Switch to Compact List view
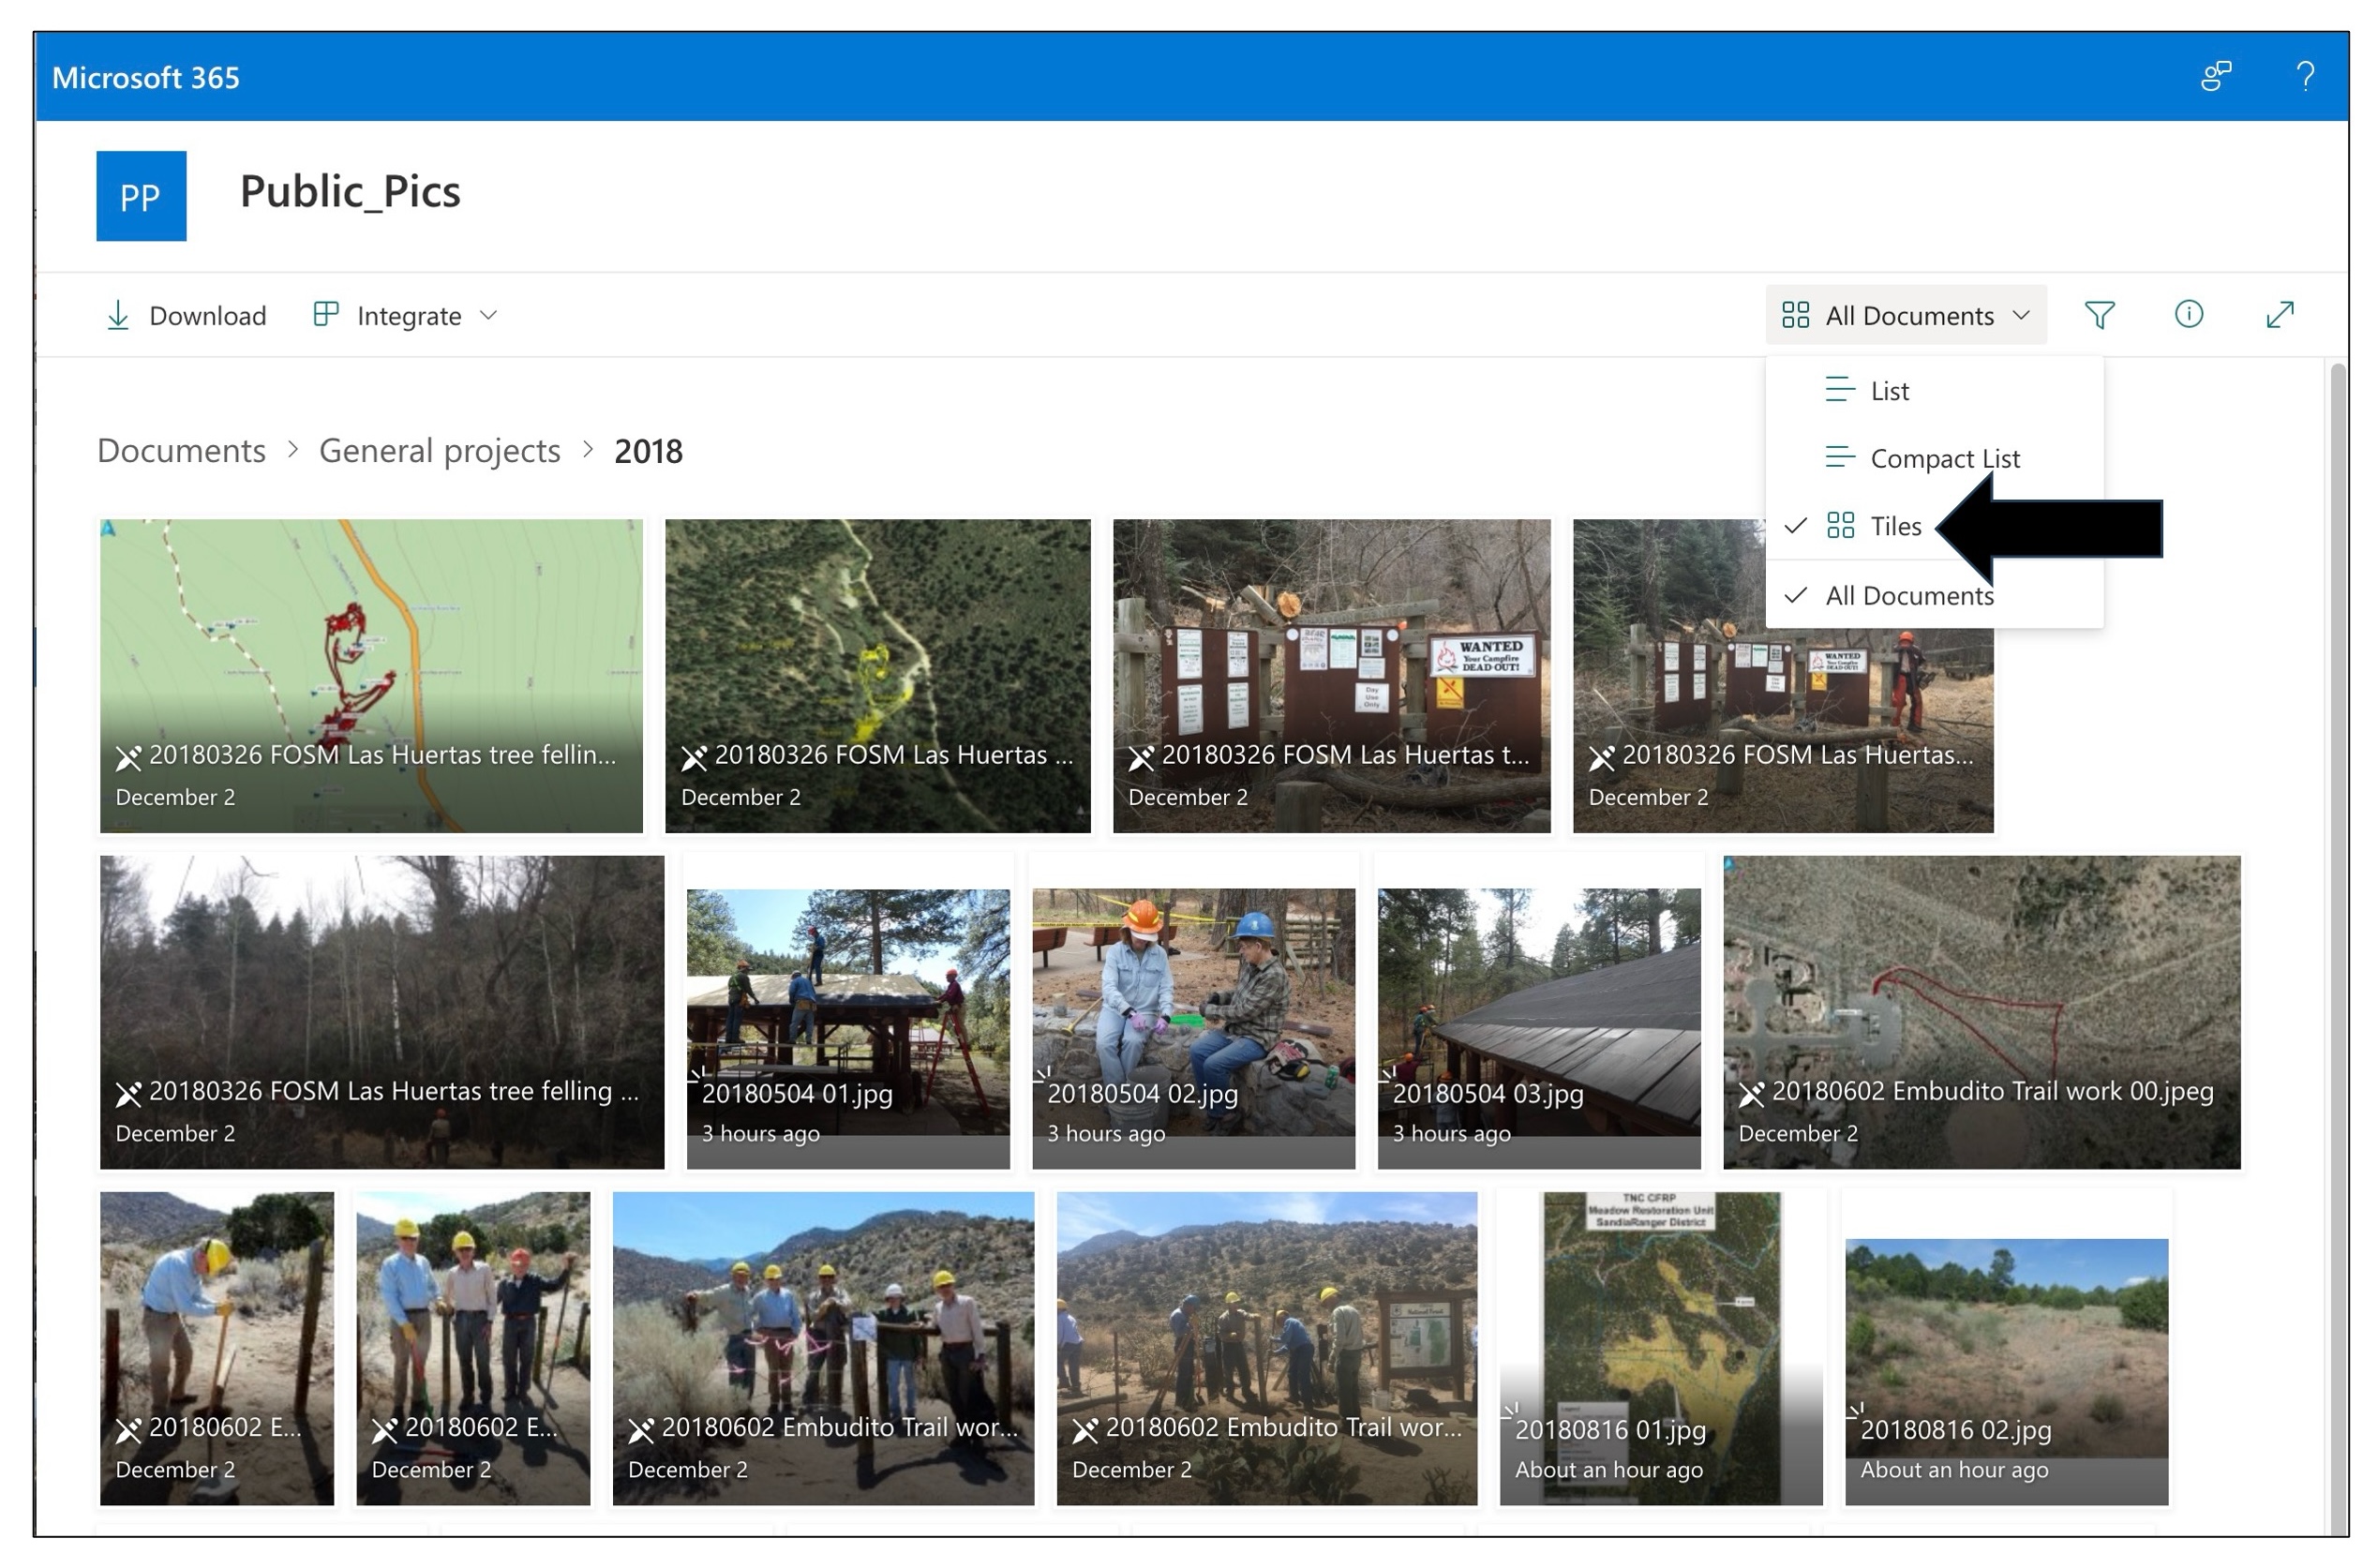Viewport: 2378px width, 1568px height. 1943,458
